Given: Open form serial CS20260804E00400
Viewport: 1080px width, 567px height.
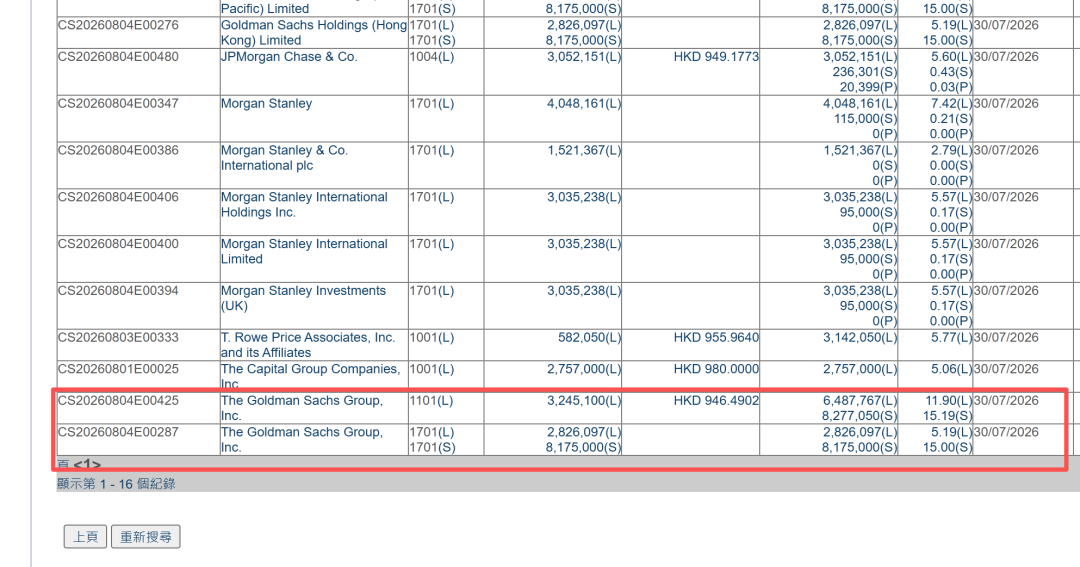Looking at the screenshot, I should (x=118, y=244).
